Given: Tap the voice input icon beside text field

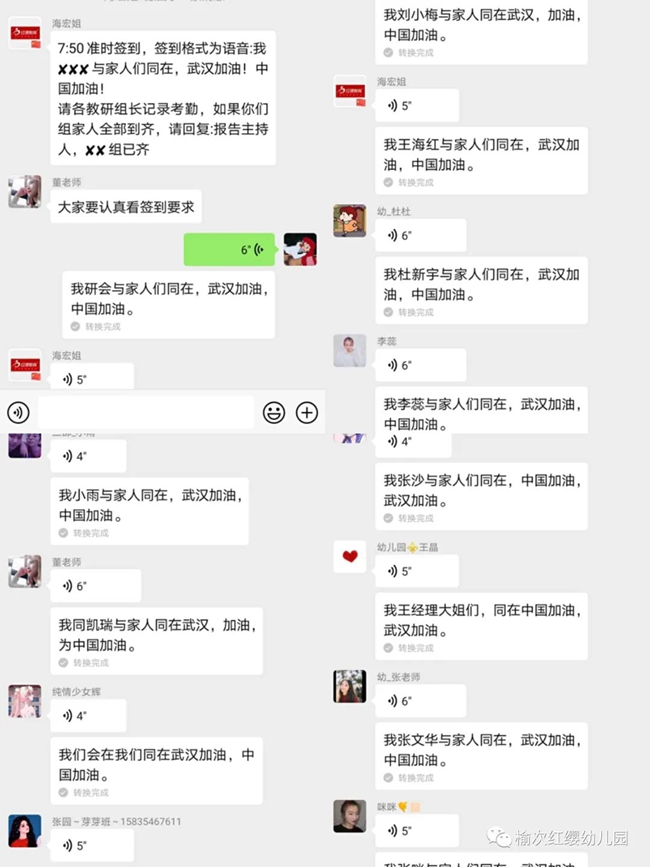Looking at the screenshot, I should [x=18, y=412].
